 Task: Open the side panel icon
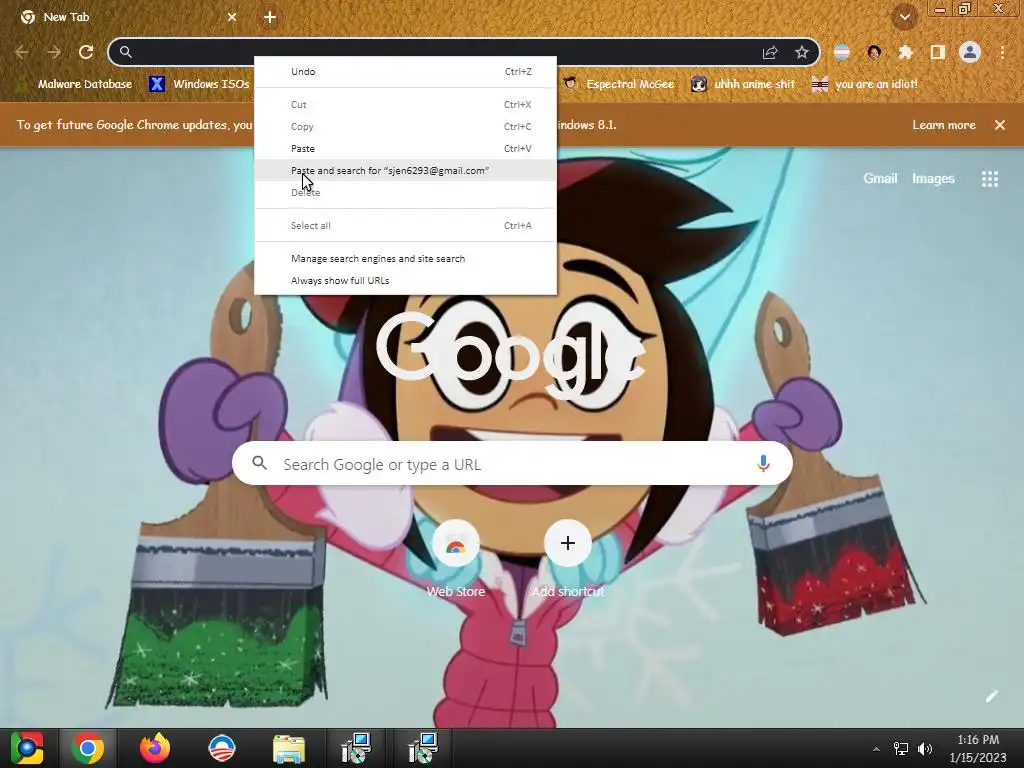click(938, 52)
